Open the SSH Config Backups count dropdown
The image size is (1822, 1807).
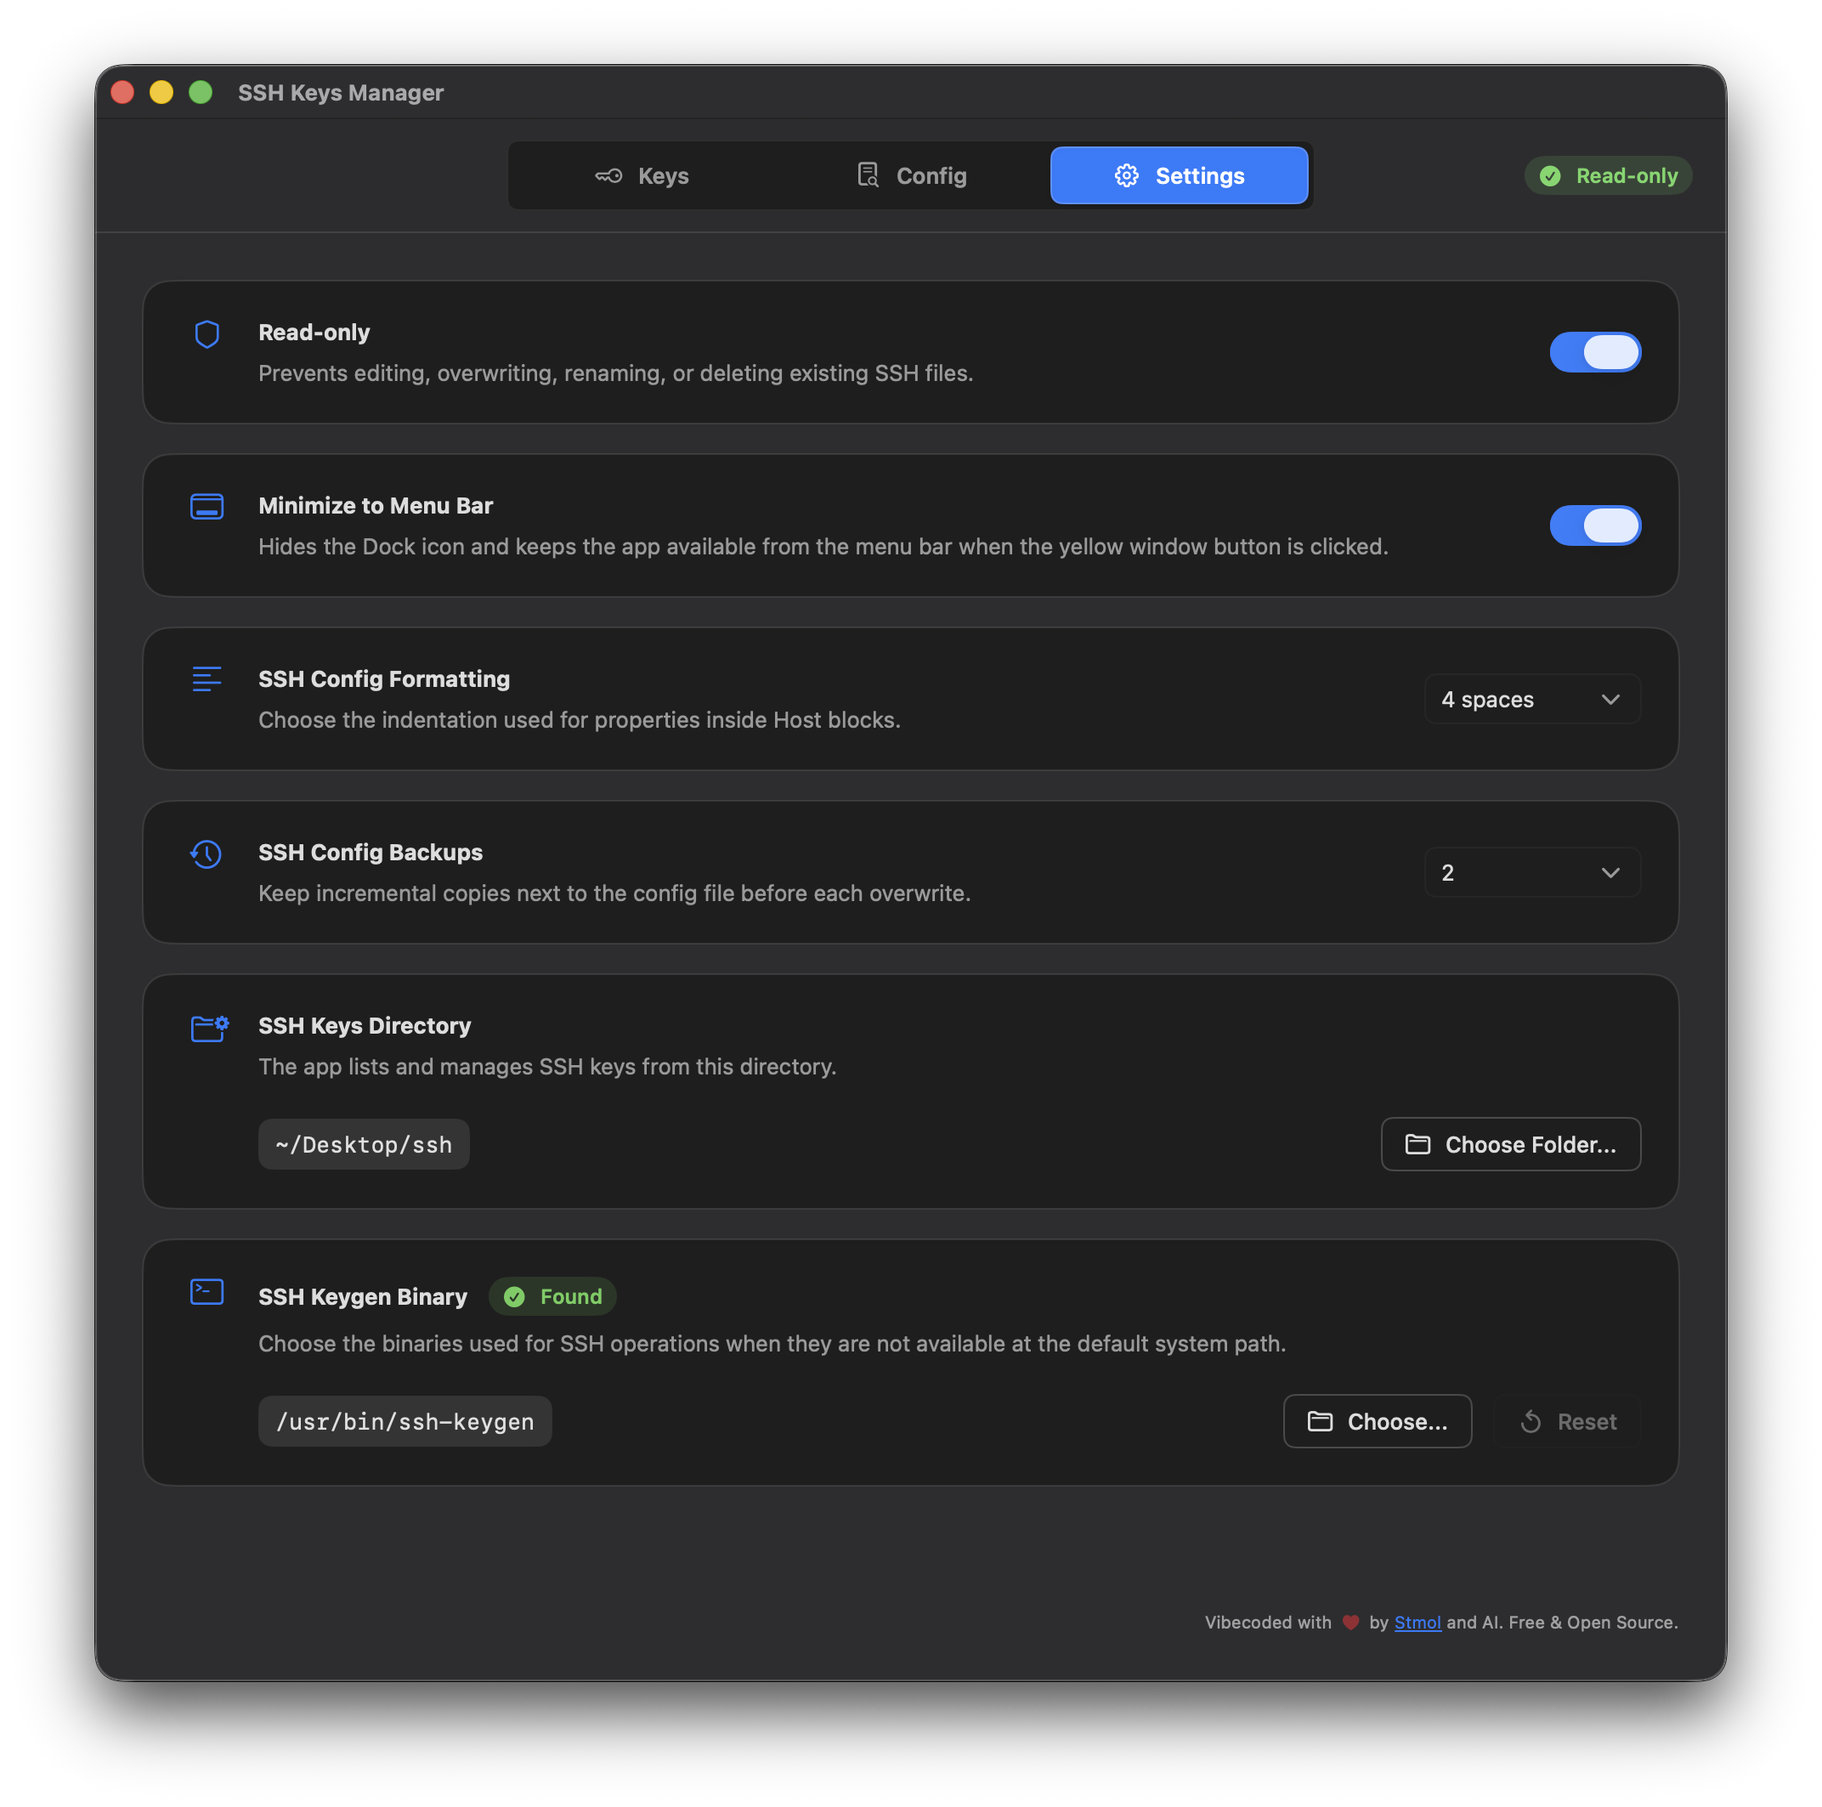tap(1532, 872)
